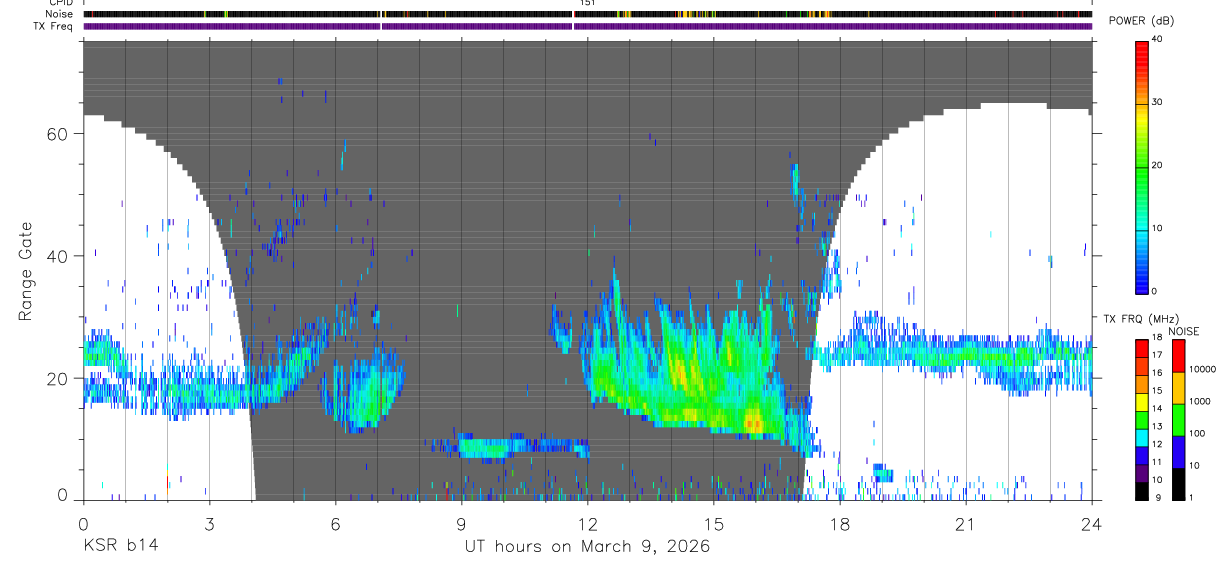1228x567 pixels.
Task: Select the 'NOISE' legend title
Action: [x=1183, y=331]
